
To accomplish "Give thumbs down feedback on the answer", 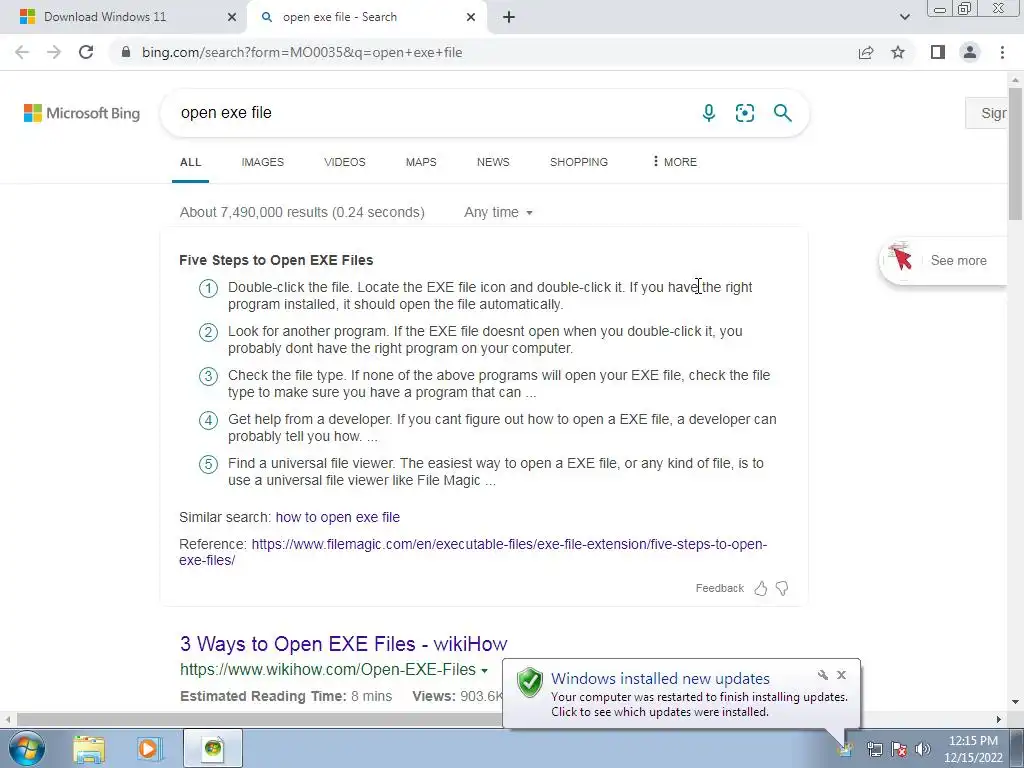I will point(782,588).
